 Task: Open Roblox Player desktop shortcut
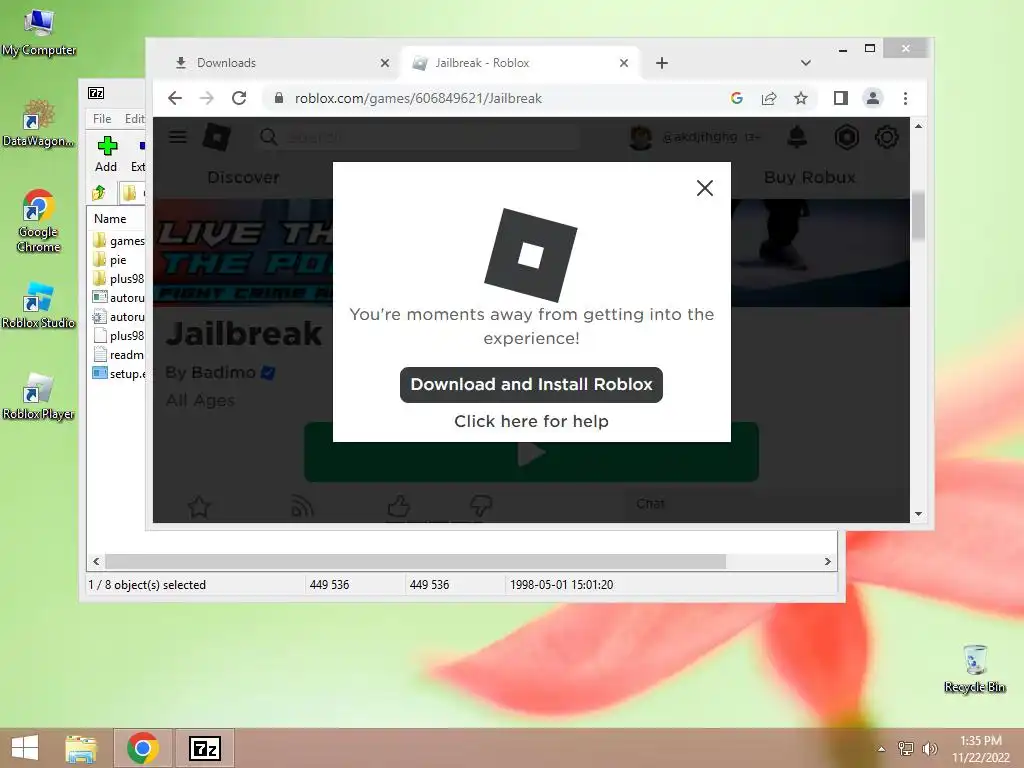point(39,396)
